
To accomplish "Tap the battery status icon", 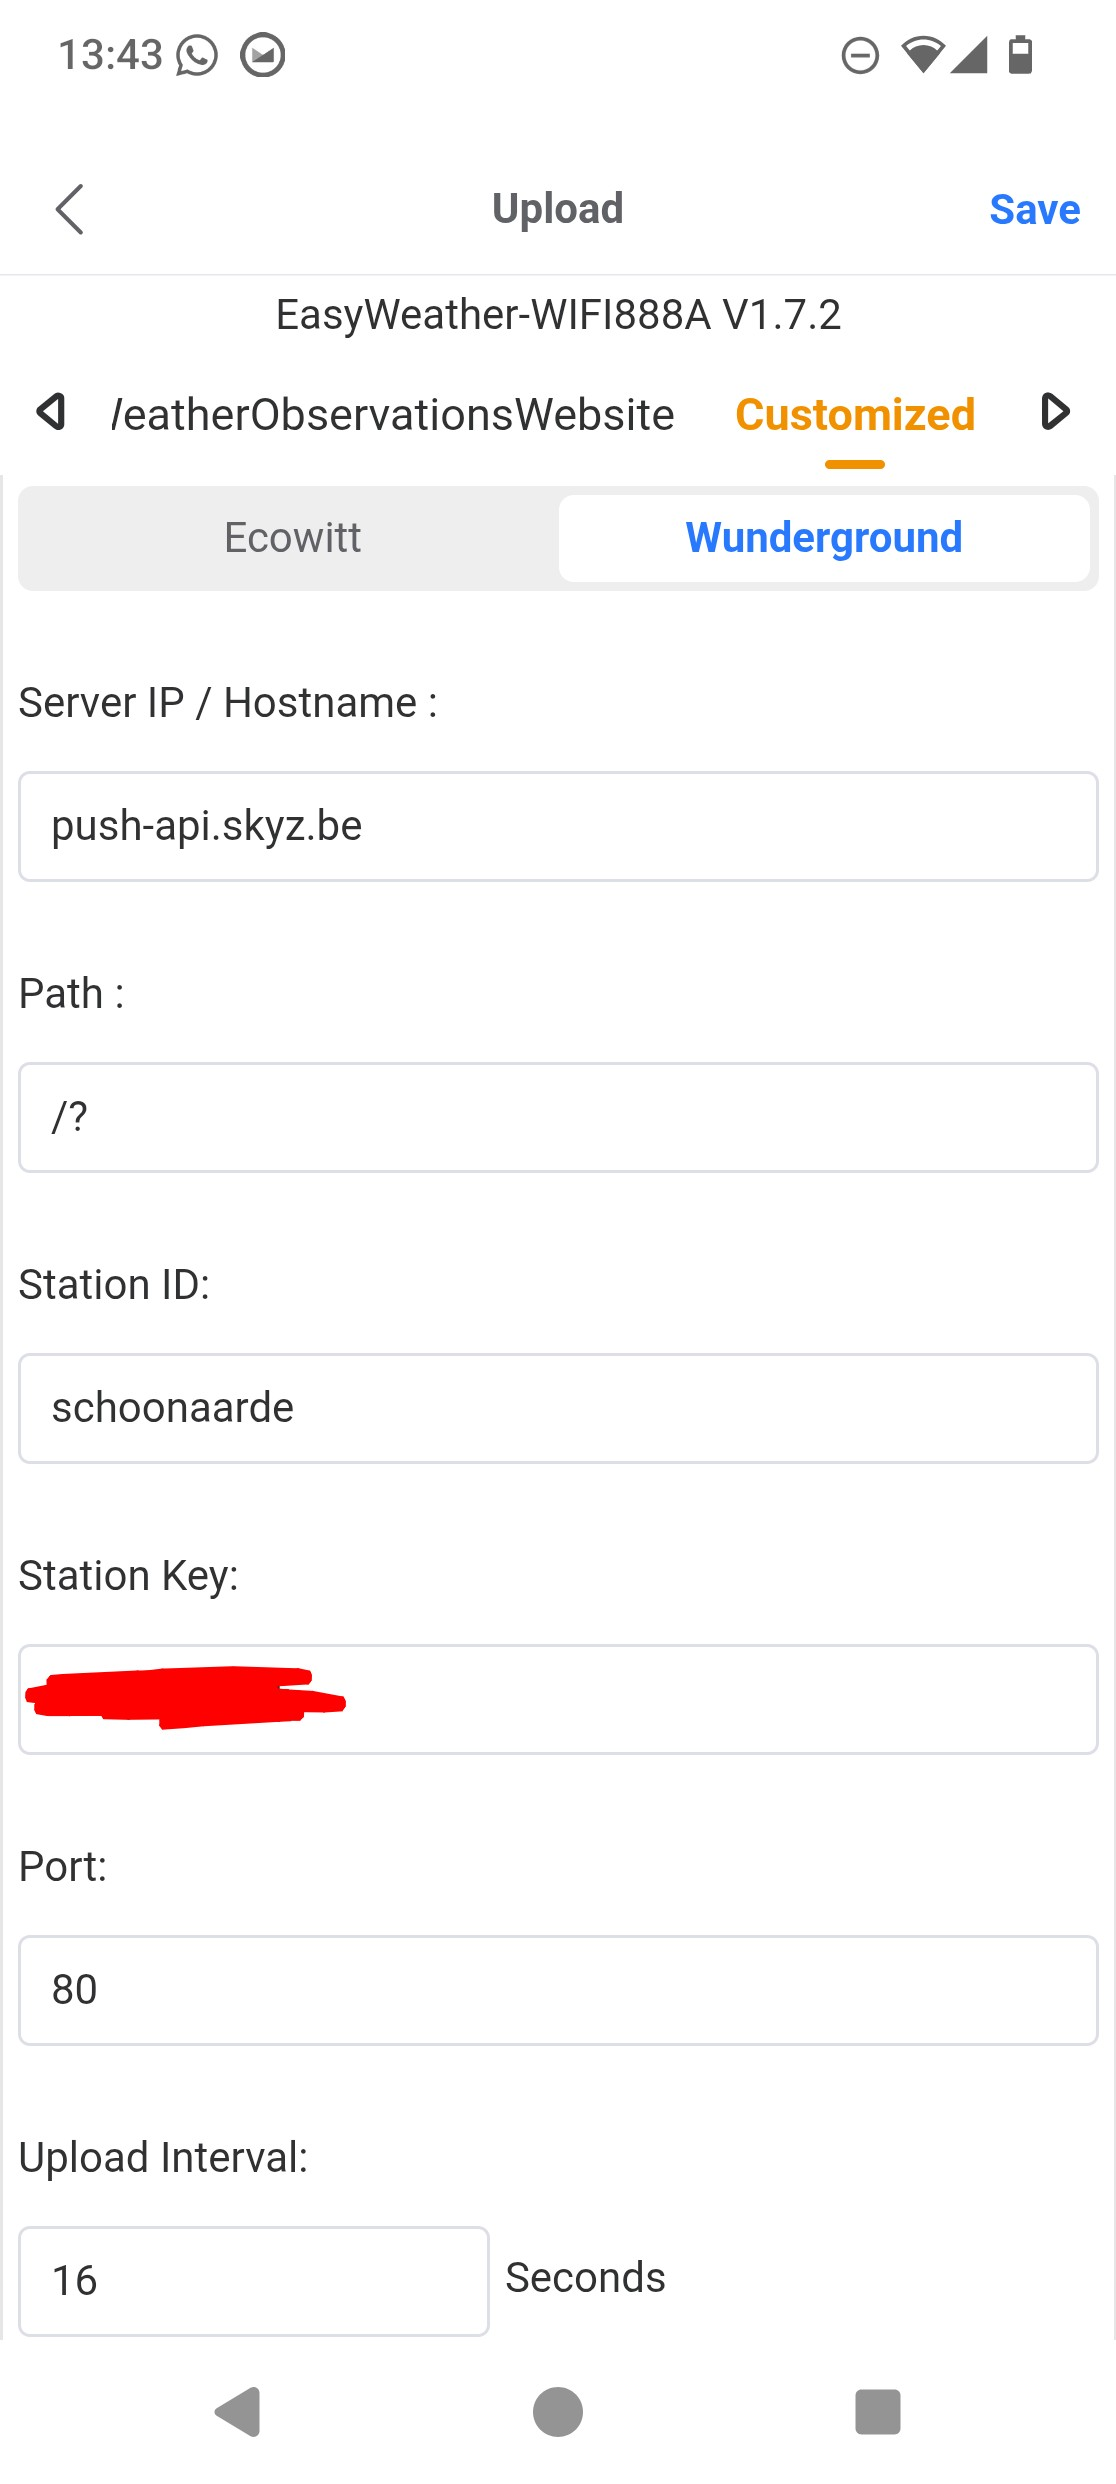I will (1020, 54).
